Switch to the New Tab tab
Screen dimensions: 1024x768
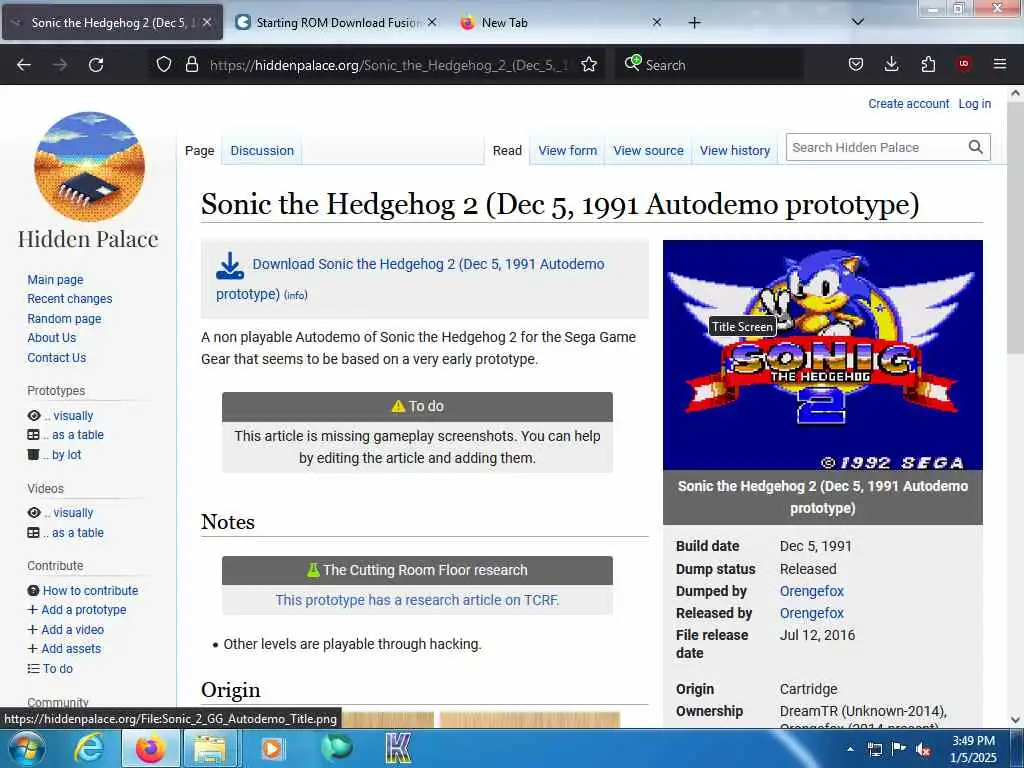pyautogui.click(x=562, y=23)
